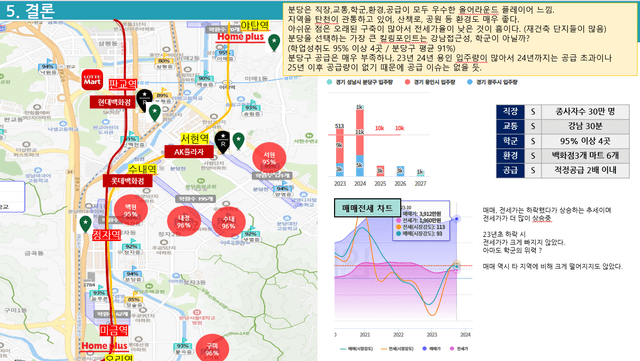Image resolution: width=640 pixels, height=361 pixels.
Task: Select the black Starbucks Reserve pin near 서현역
Action: [222, 142]
